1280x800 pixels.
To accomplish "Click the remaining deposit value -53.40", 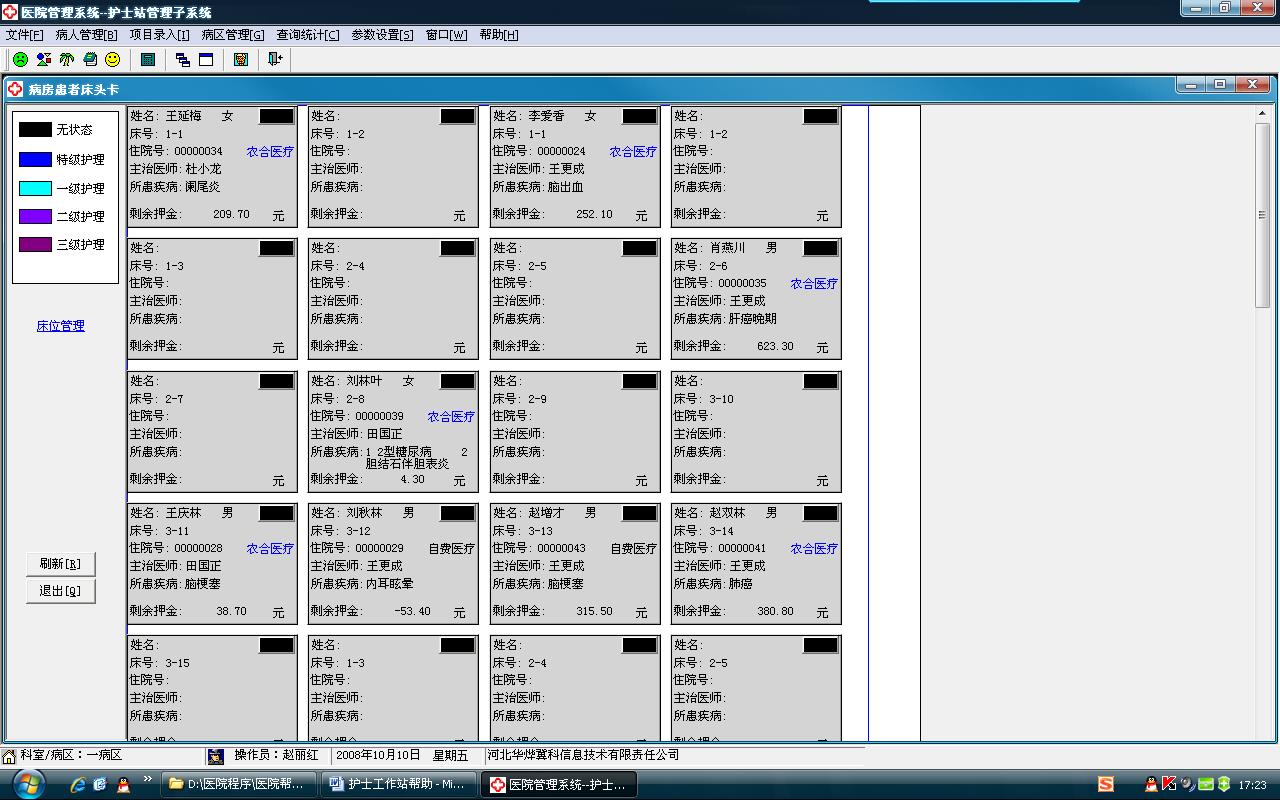I will (x=412, y=611).
